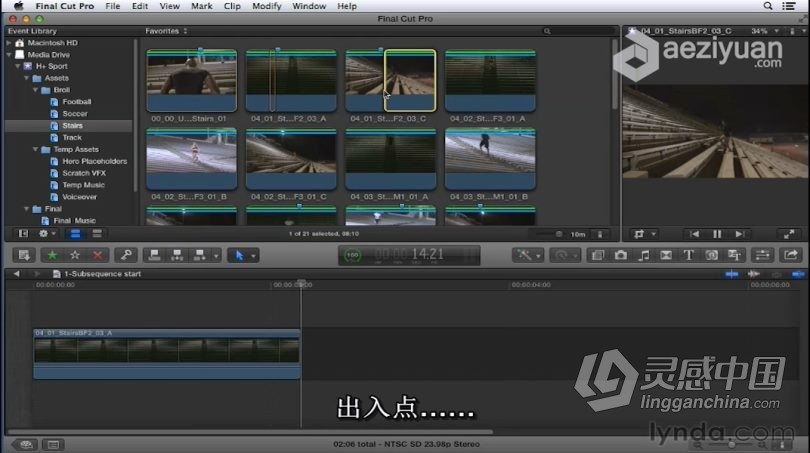Open the Retime speed menu

tap(564, 255)
